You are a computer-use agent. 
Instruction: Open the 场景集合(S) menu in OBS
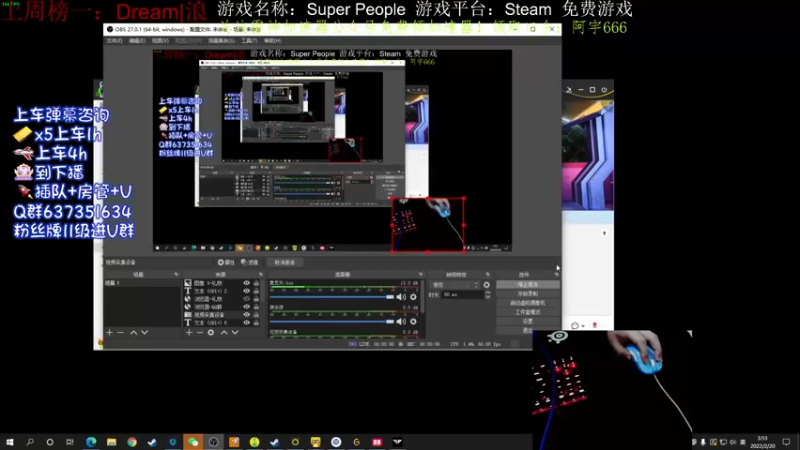click(x=221, y=41)
